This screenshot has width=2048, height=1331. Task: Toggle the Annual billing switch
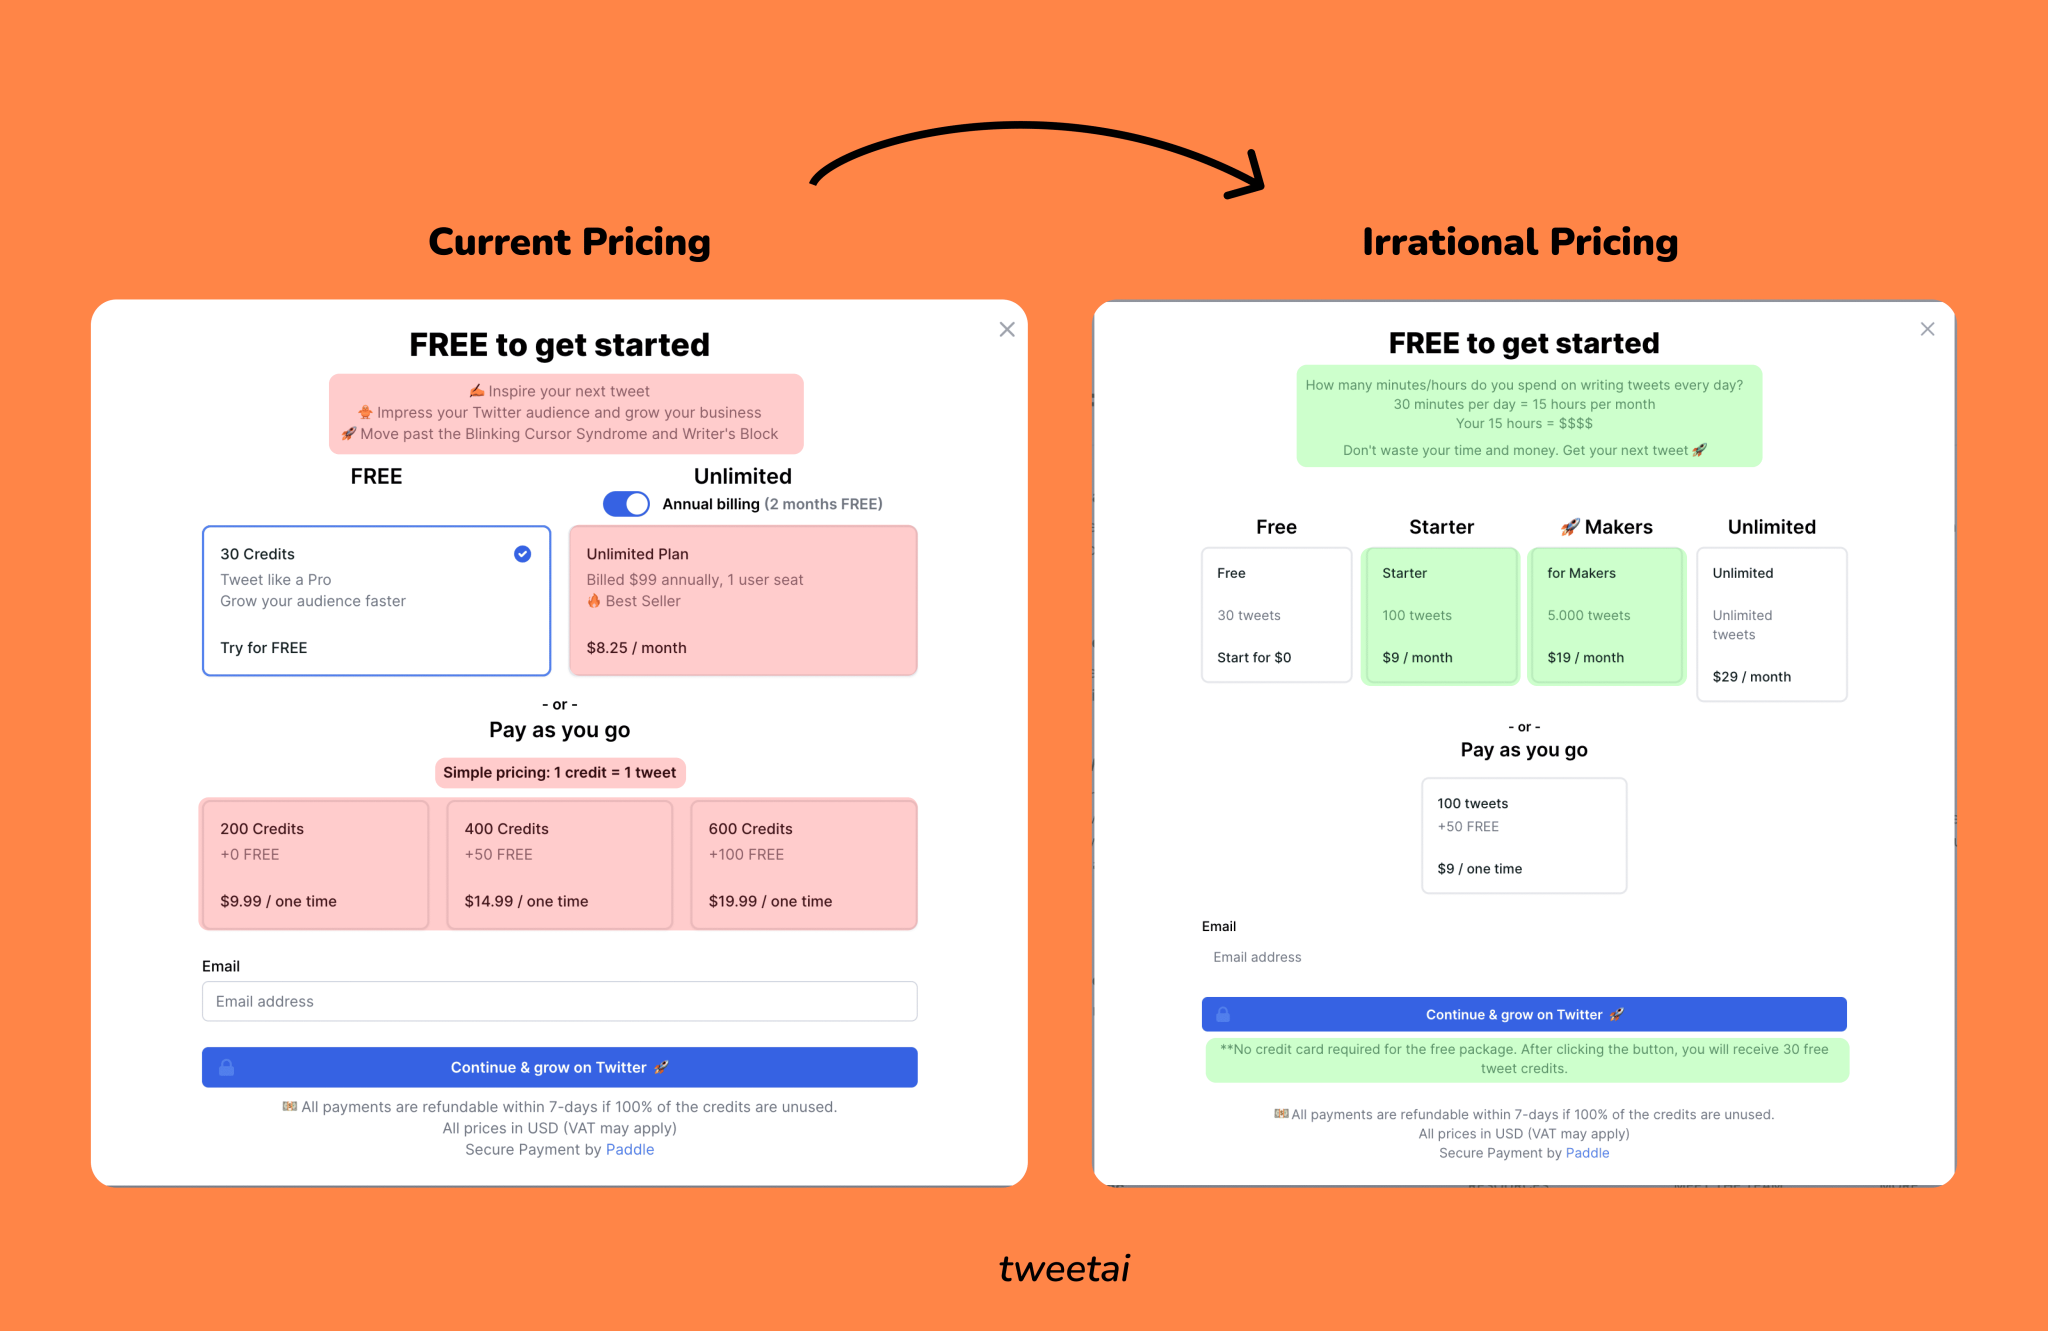pyautogui.click(x=626, y=504)
